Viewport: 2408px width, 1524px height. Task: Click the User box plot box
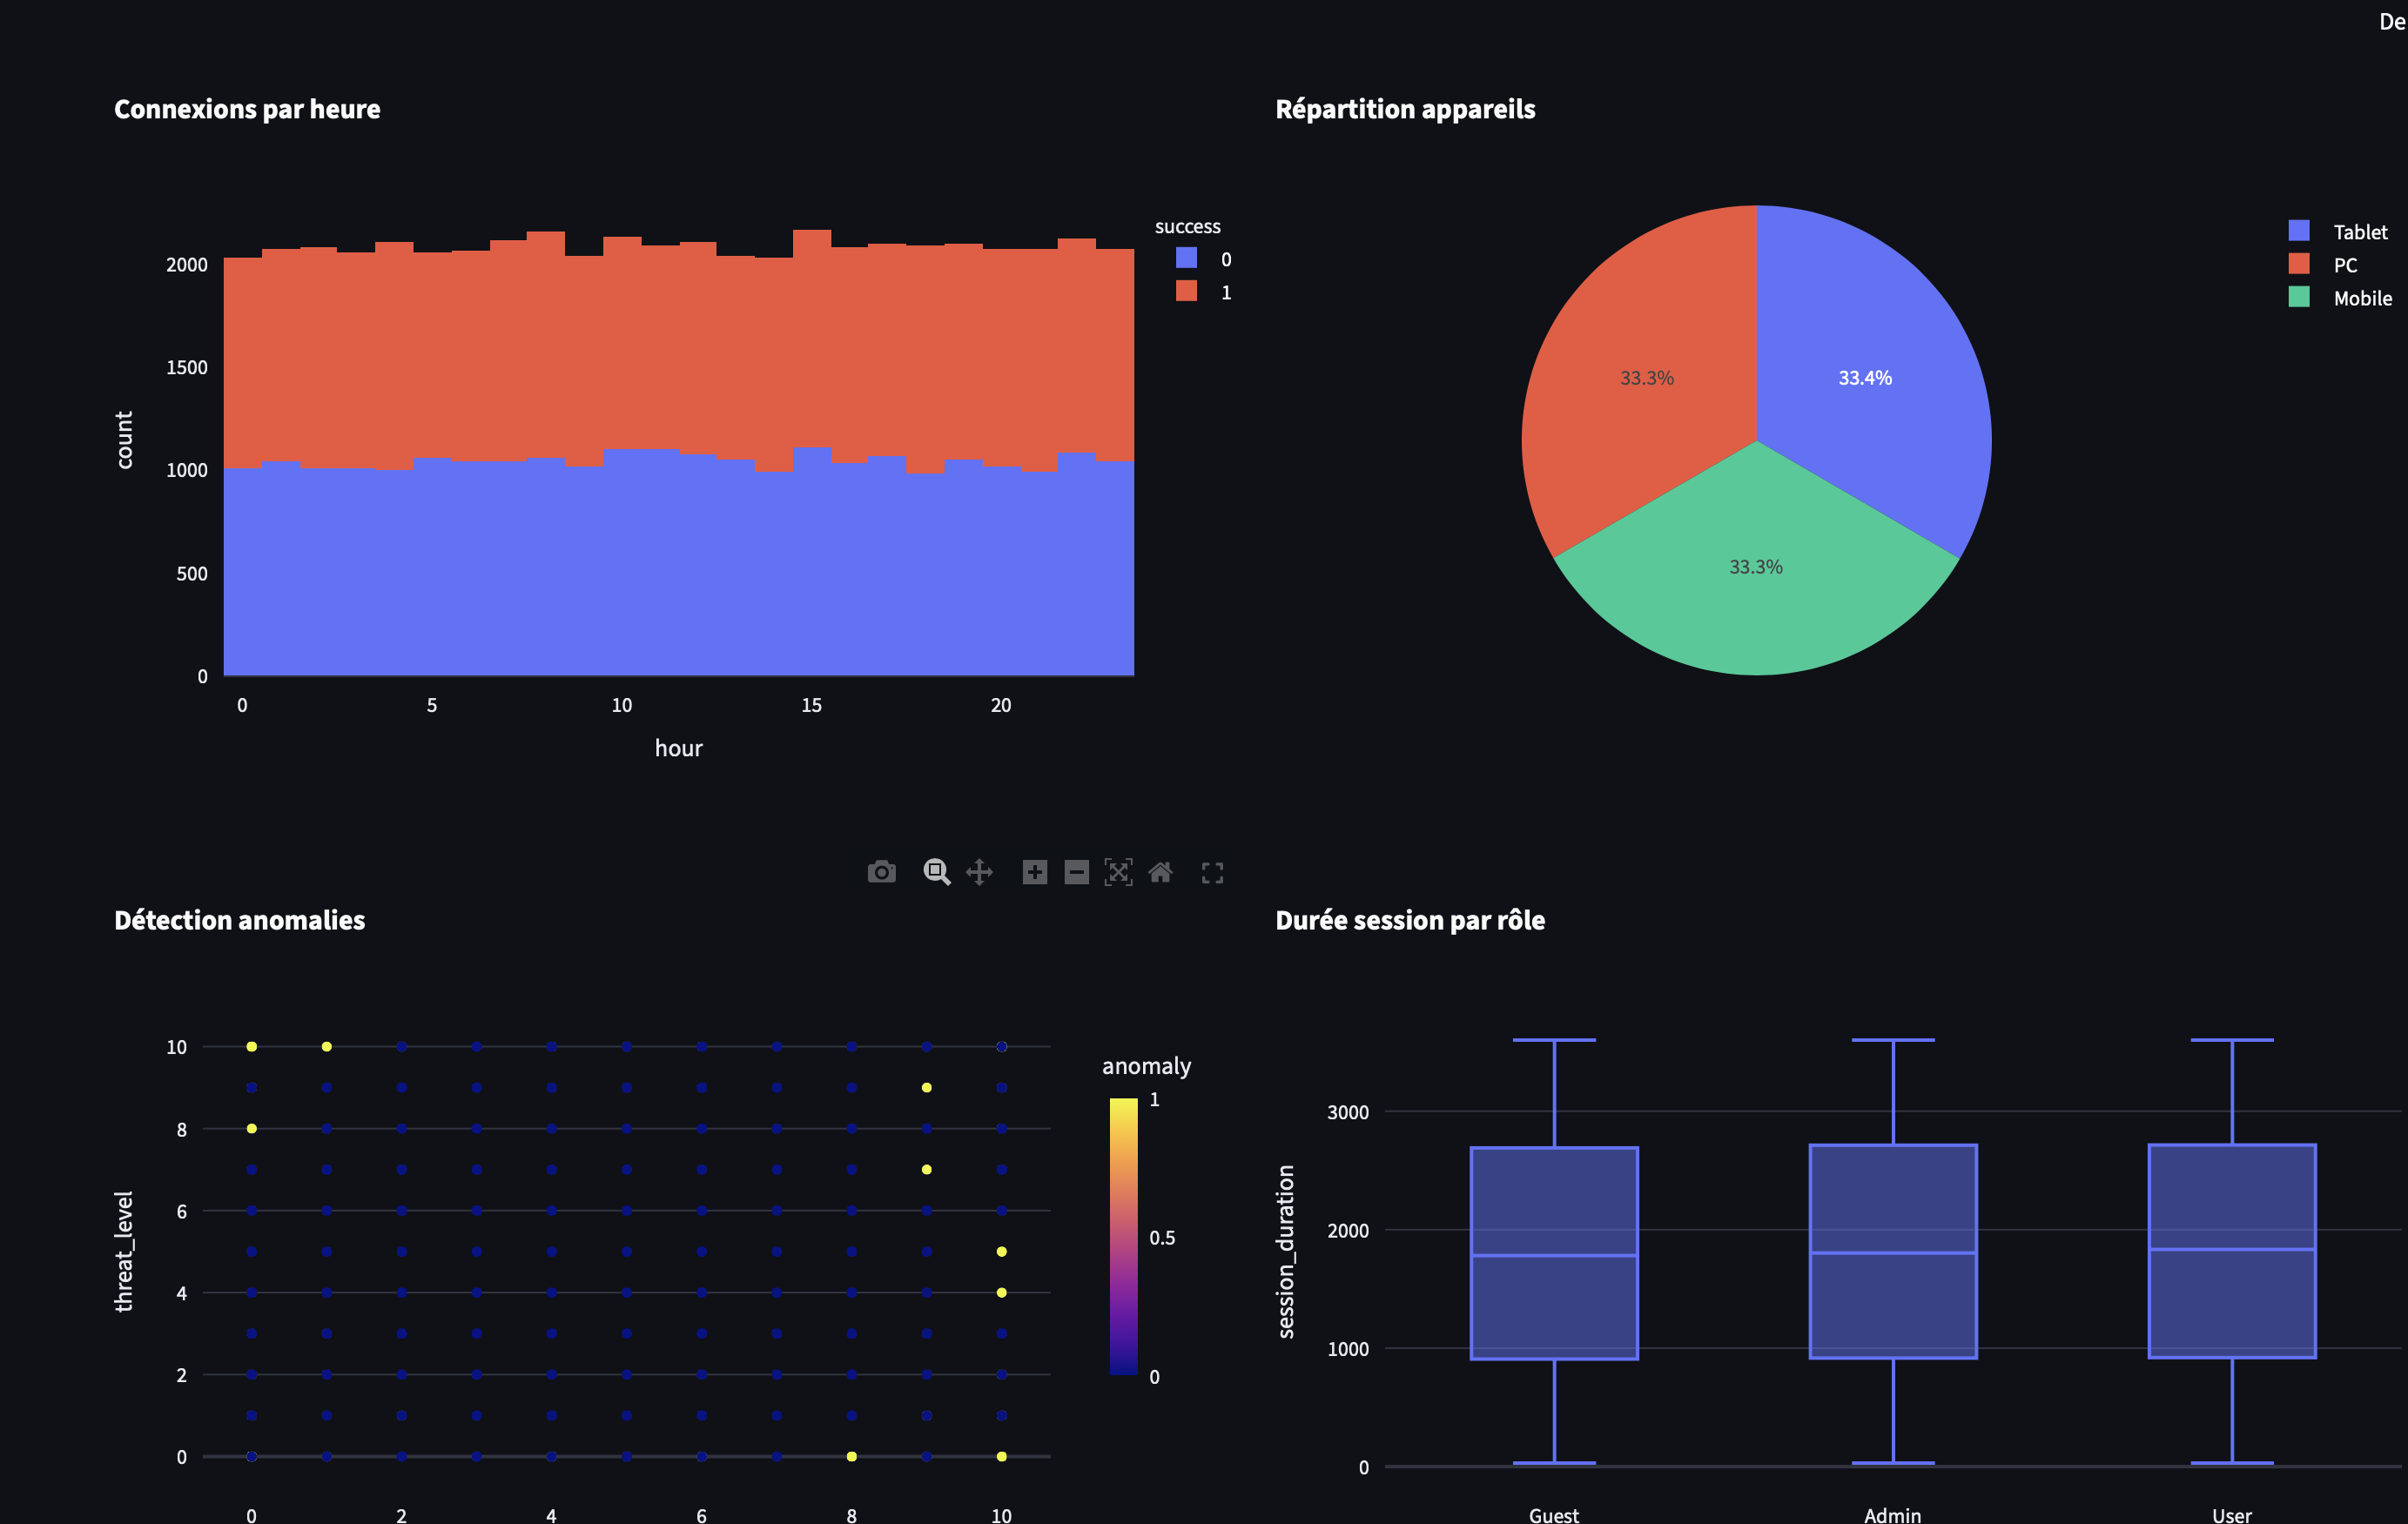click(2232, 1251)
